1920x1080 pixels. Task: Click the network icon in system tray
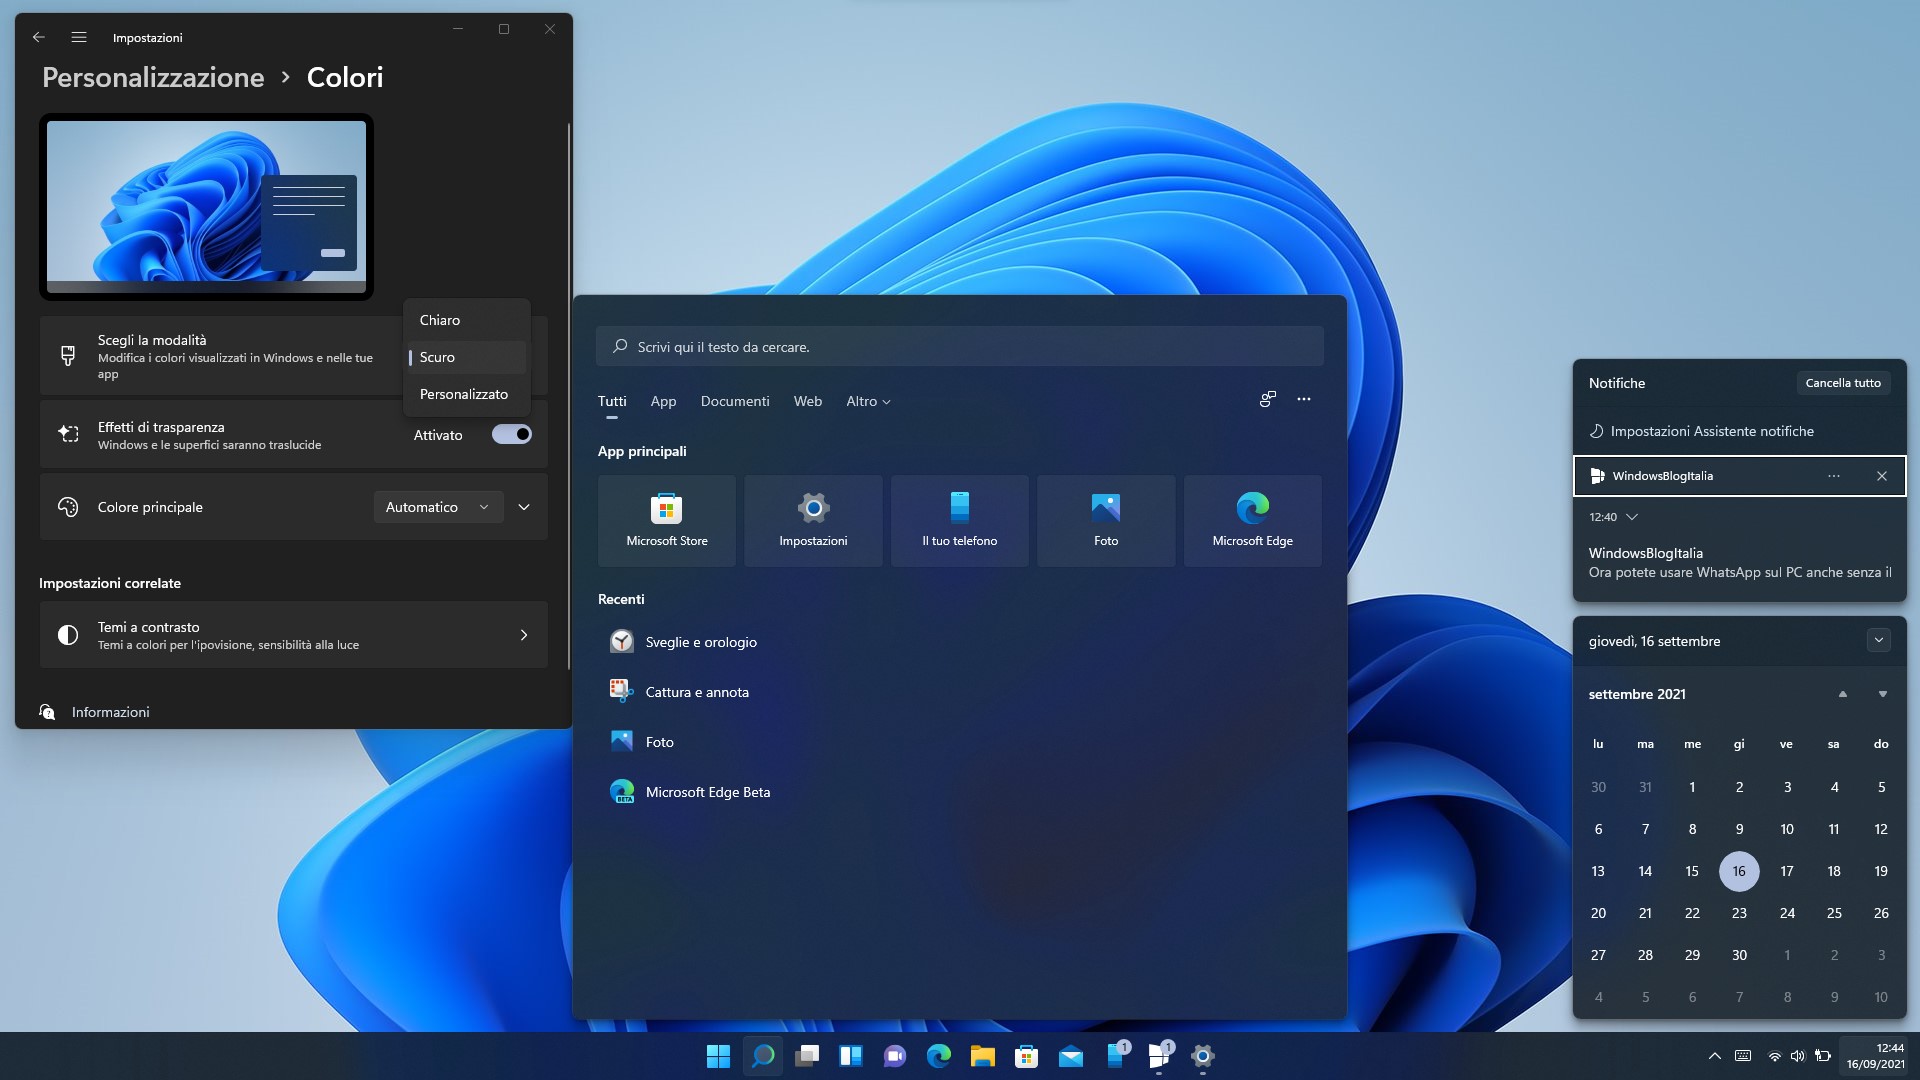pos(1775,1056)
